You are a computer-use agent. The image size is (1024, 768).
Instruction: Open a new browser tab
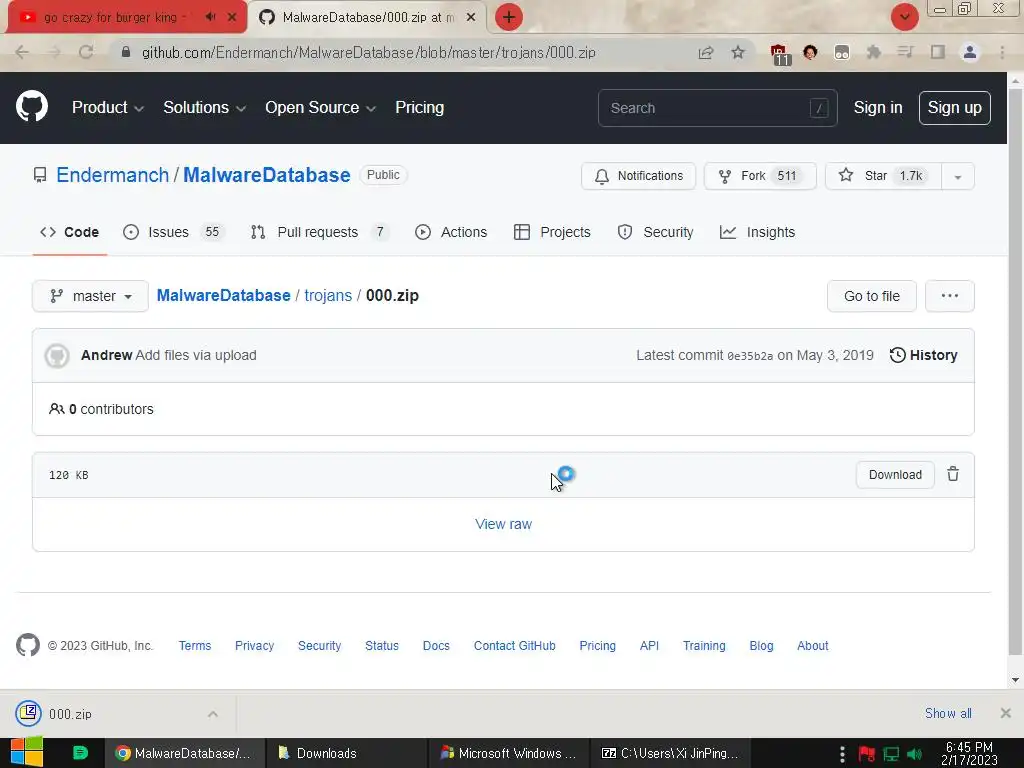[x=509, y=18]
